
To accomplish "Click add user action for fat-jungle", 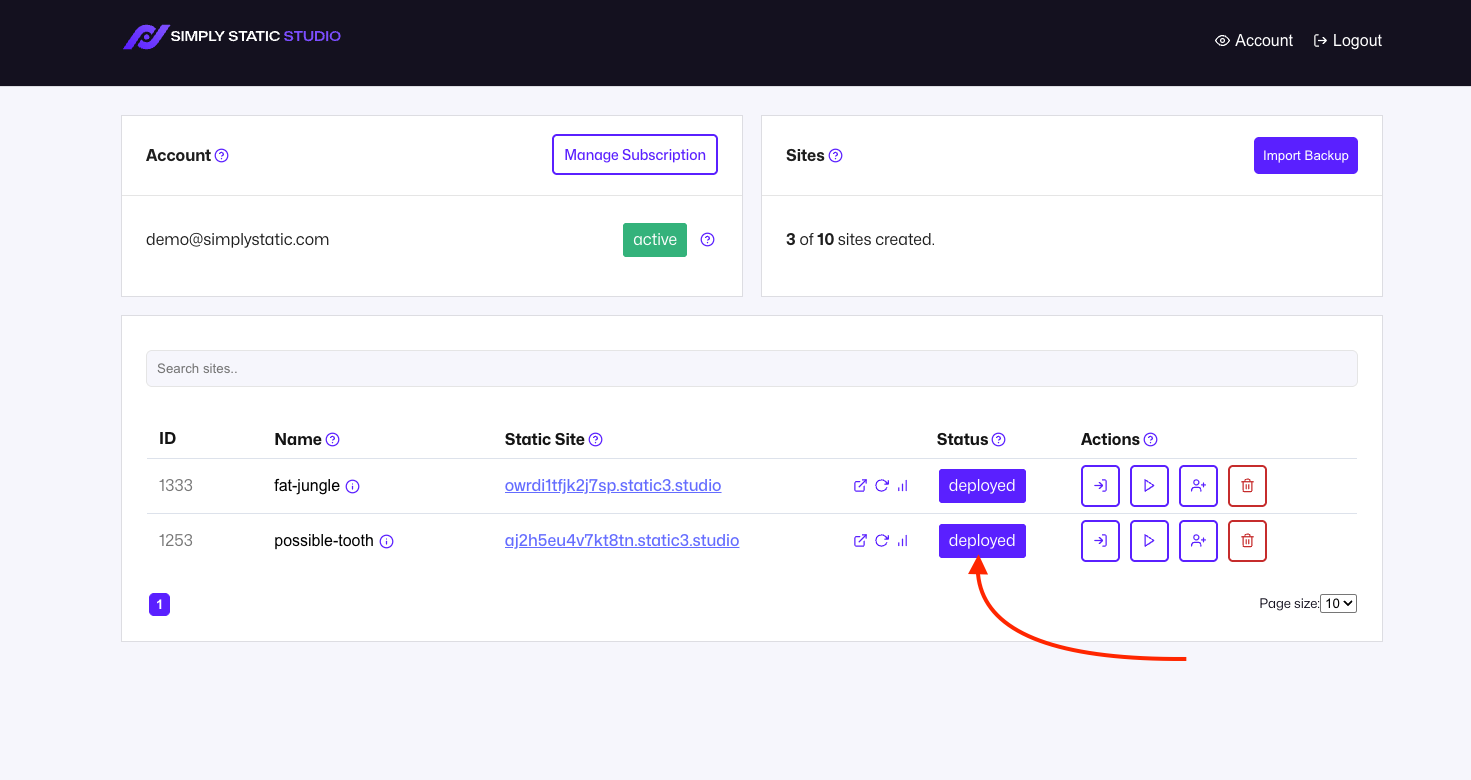I will (x=1198, y=486).
